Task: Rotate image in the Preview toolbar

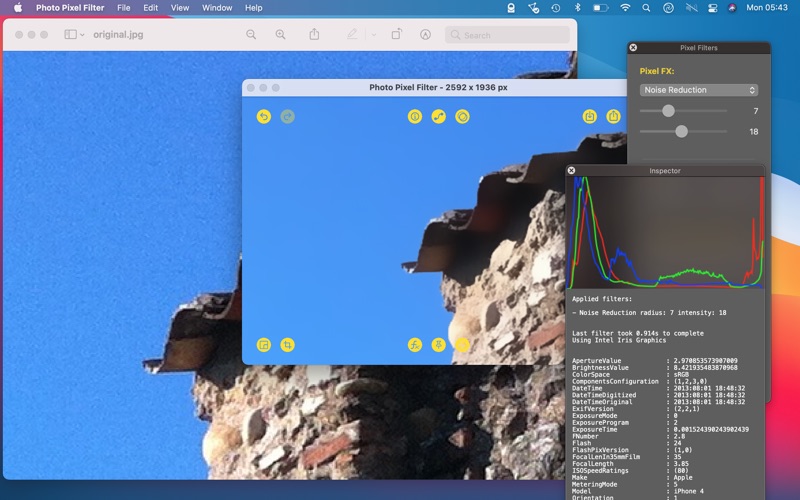Action: (x=396, y=34)
